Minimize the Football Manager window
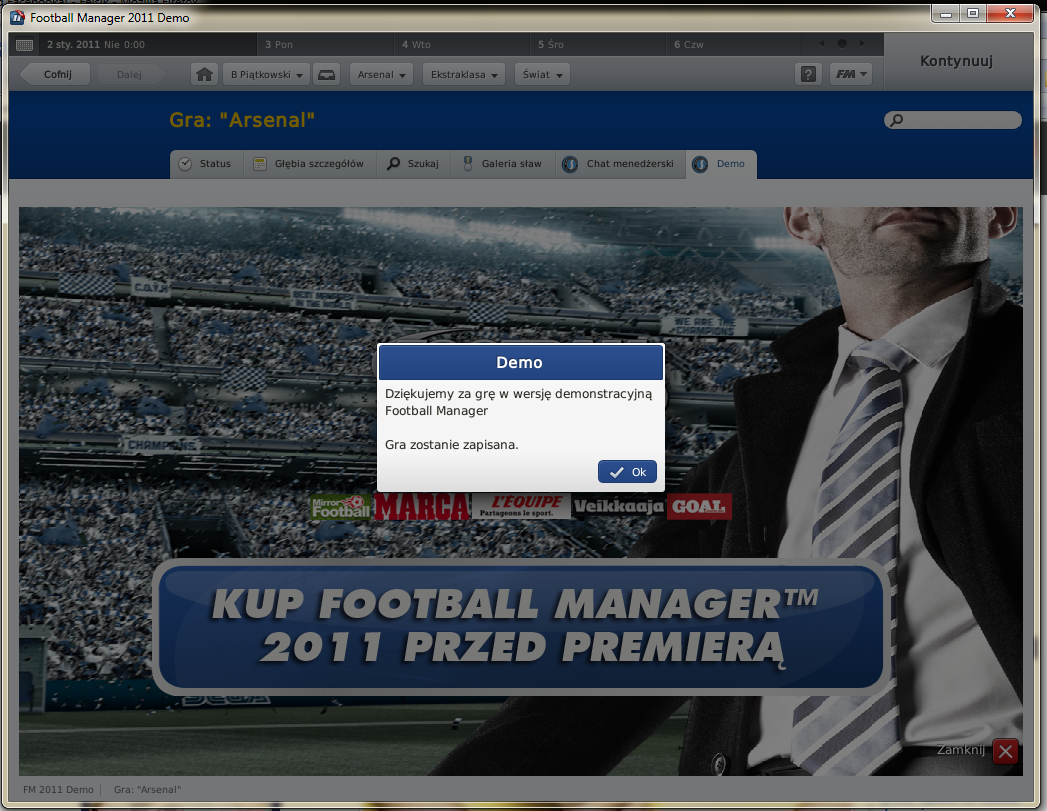The image size is (1047, 811). pyautogui.click(x=946, y=13)
